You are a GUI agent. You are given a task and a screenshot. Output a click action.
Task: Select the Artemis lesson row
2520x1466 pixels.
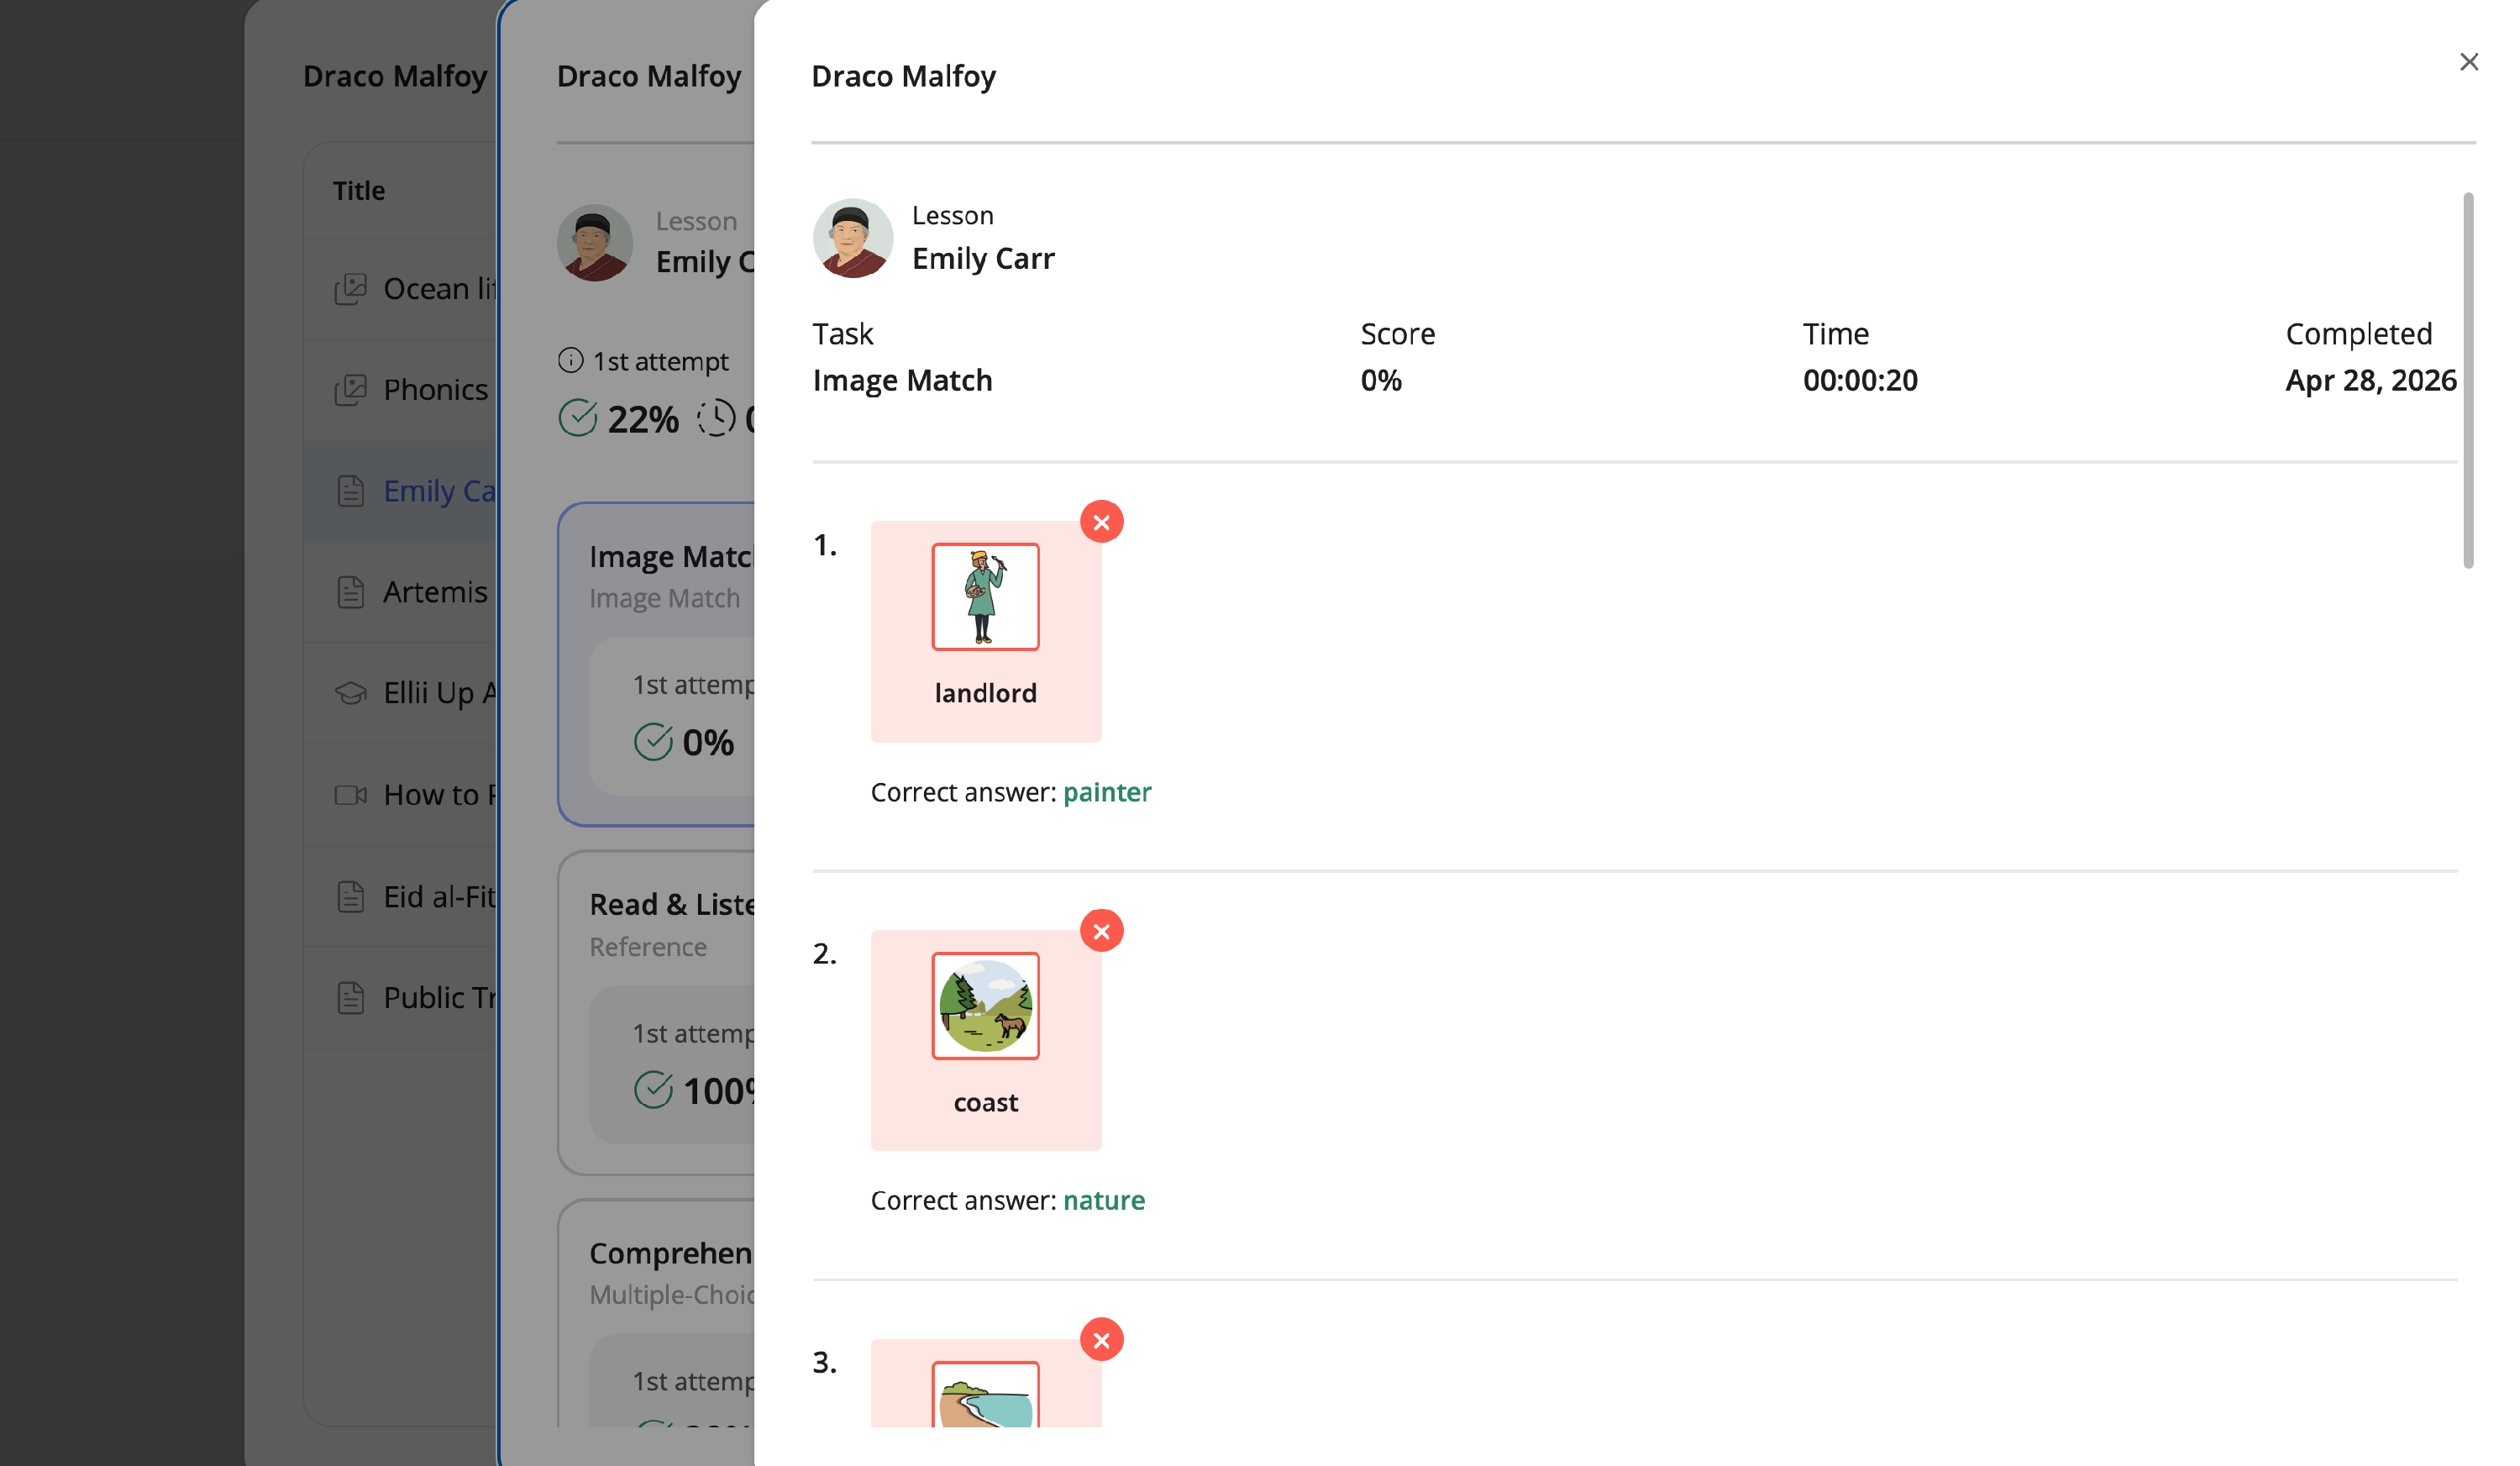pyautogui.click(x=434, y=592)
